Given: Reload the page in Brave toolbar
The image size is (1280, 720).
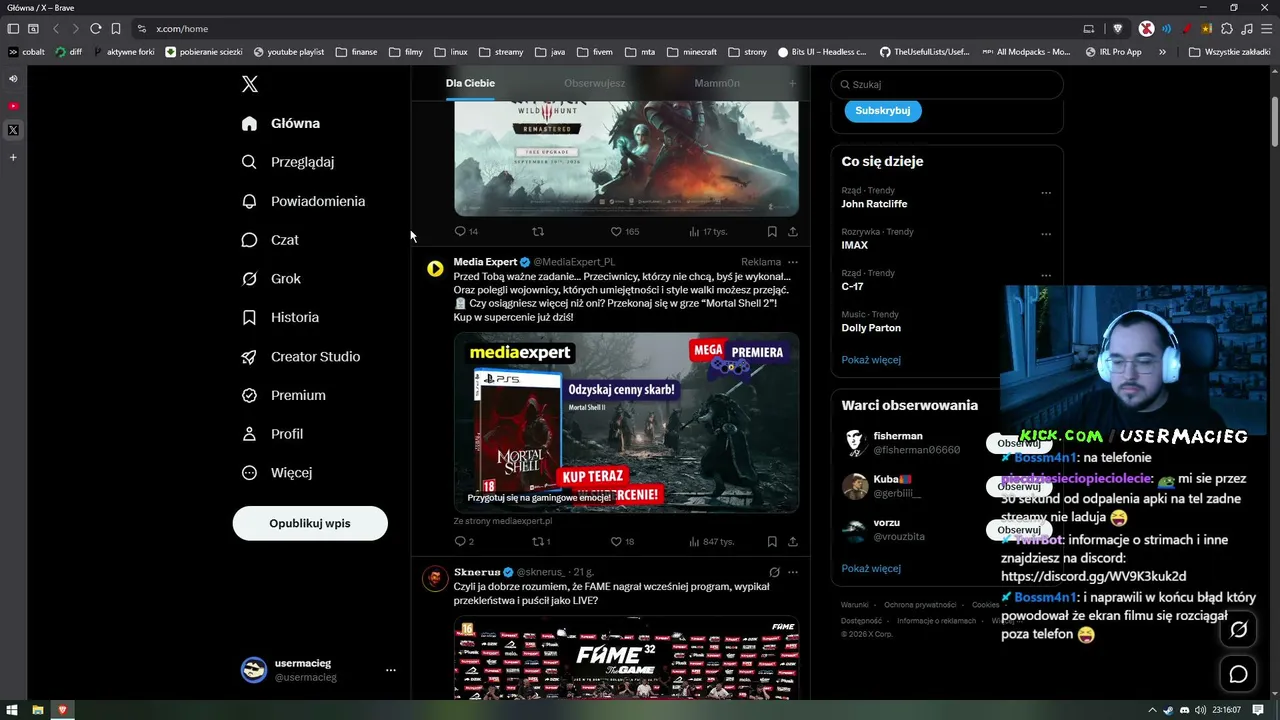Looking at the screenshot, I should coord(96,29).
